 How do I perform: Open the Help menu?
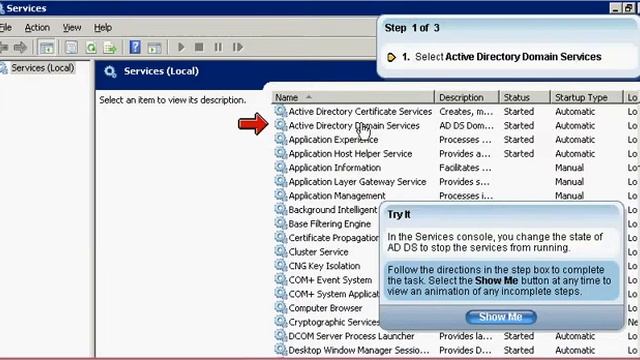[x=103, y=28]
